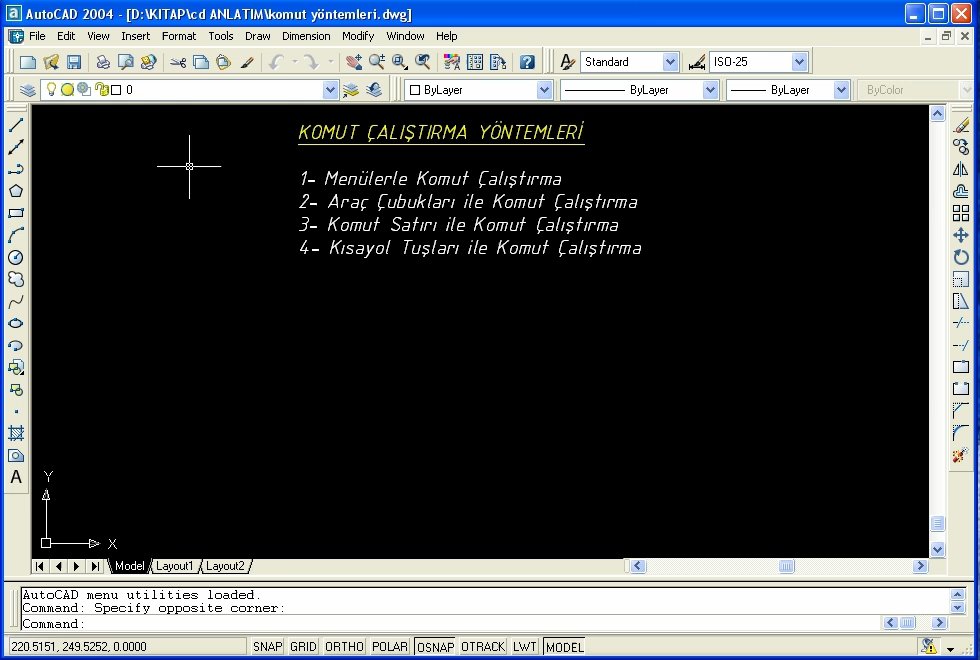
Task: Toggle GRID display in status bar
Action: coord(303,646)
